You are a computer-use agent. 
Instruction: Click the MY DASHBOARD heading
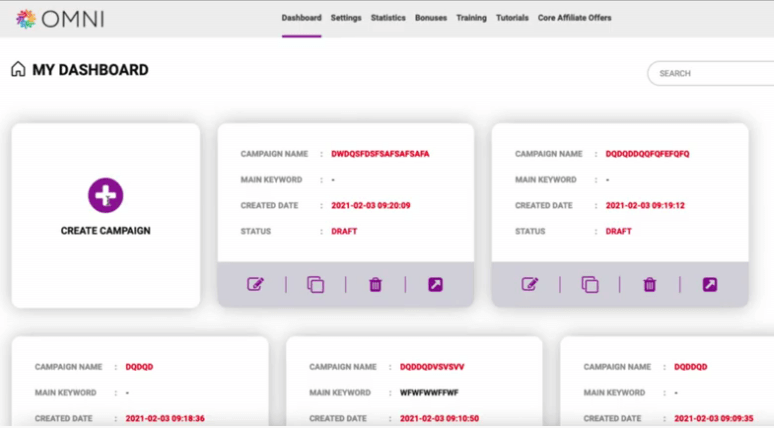90,70
